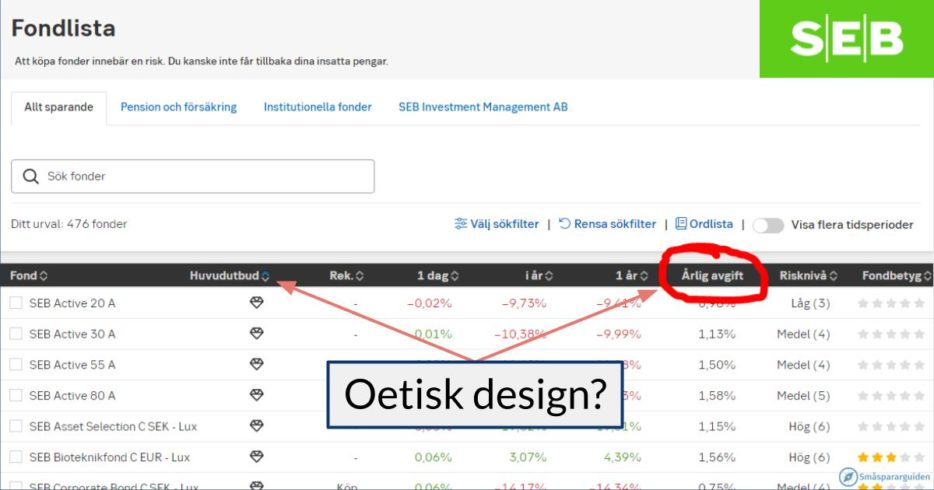
Task: Click star rating for SEB Active 80 A
Action: click(x=891, y=396)
